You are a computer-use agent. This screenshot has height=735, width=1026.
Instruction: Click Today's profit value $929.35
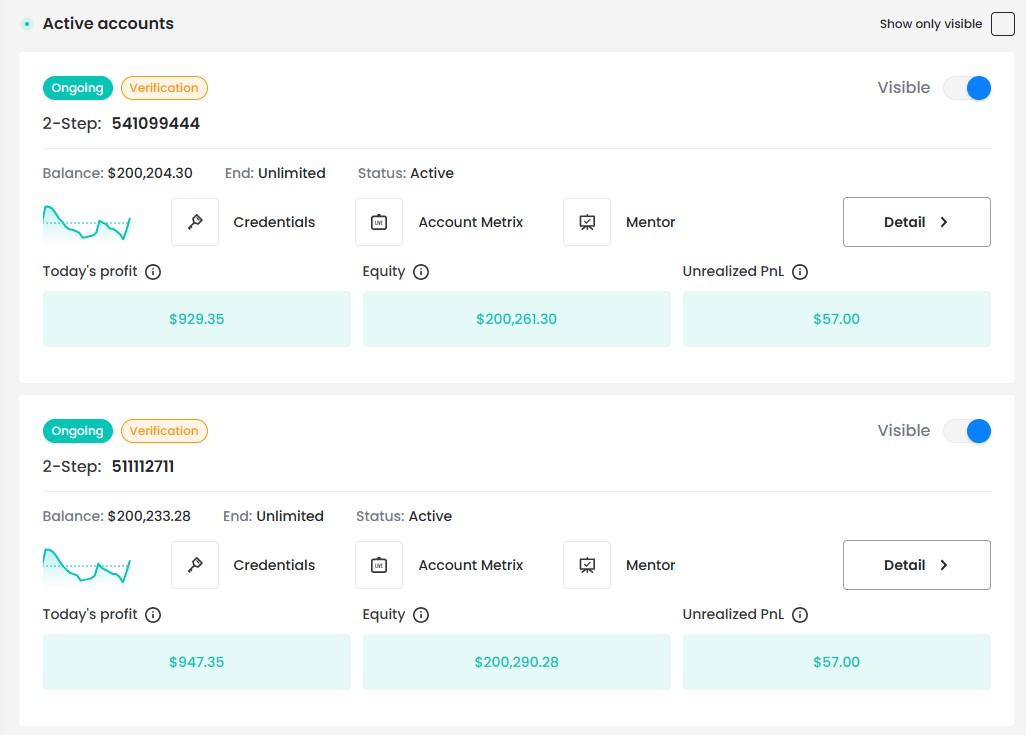(196, 319)
